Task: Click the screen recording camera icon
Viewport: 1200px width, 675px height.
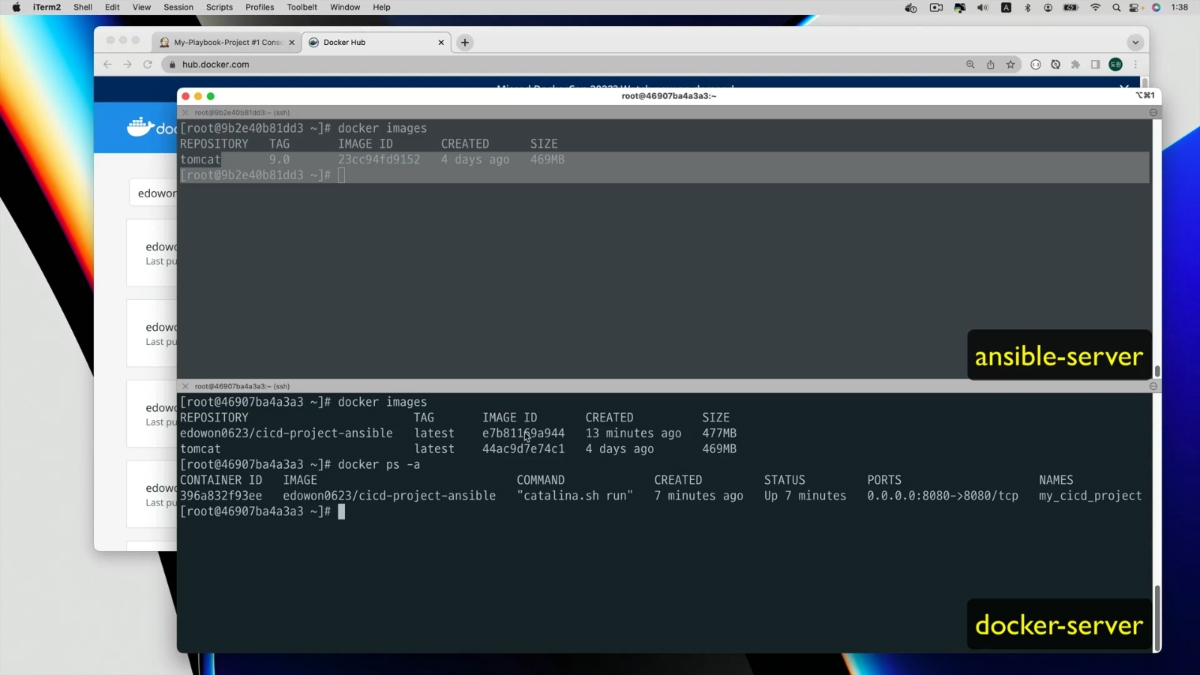Action: [x=936, y=7]
